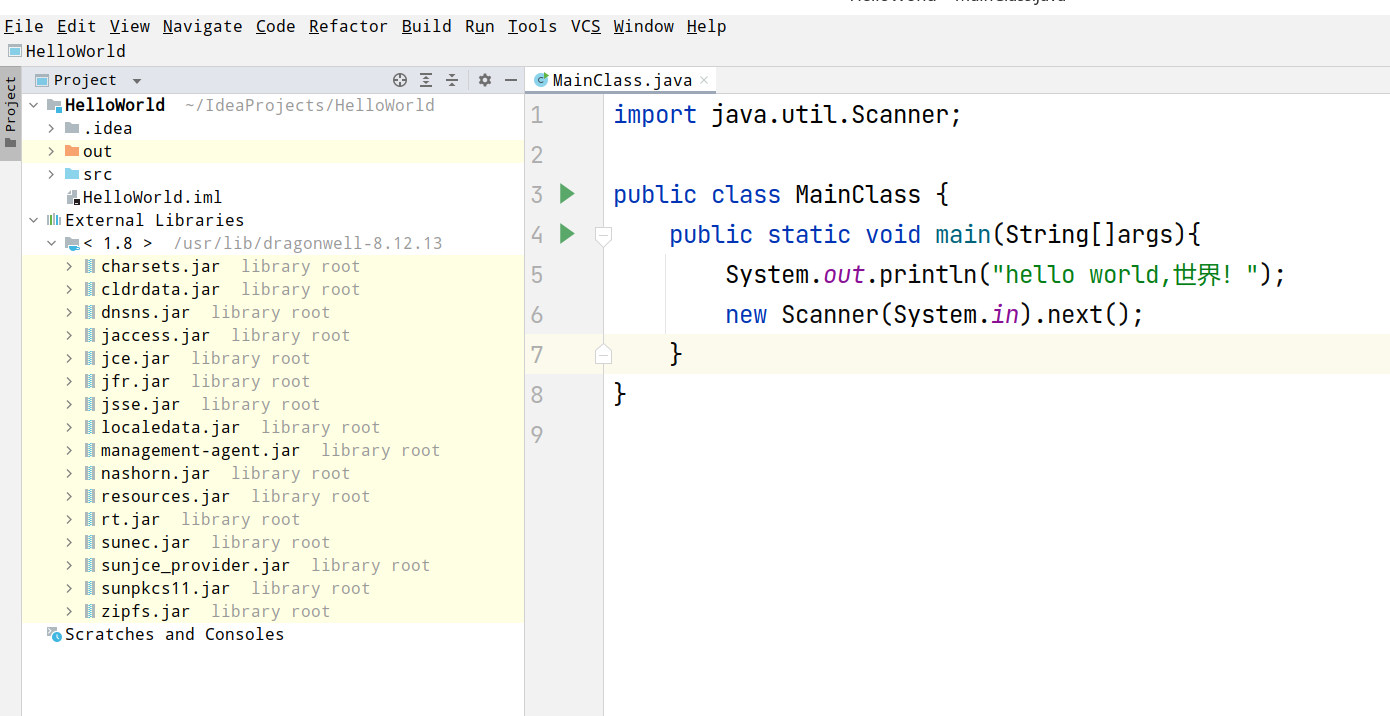This screenshot has width=1390, height=716.
Task: Expand the out folder
Action: (x=51, y=151)
